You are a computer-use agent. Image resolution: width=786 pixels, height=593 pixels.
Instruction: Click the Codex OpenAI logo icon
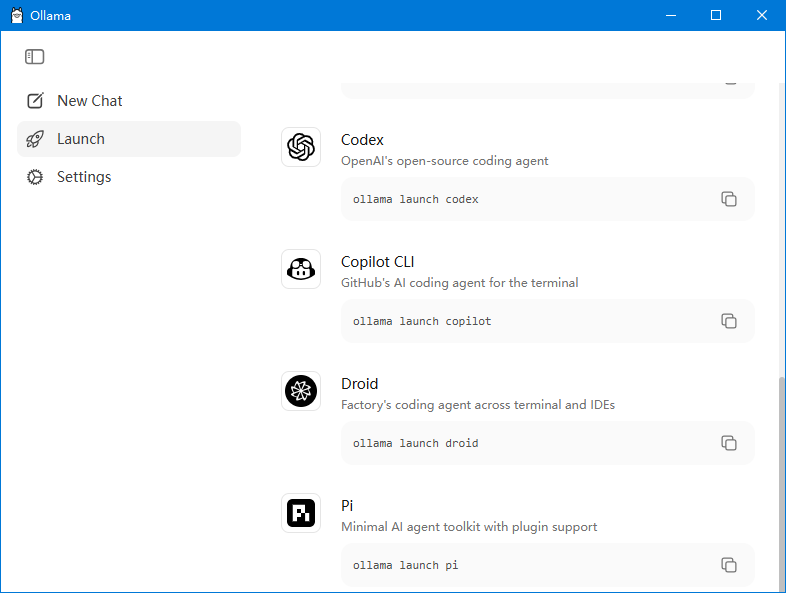click(x=301, y=147)
